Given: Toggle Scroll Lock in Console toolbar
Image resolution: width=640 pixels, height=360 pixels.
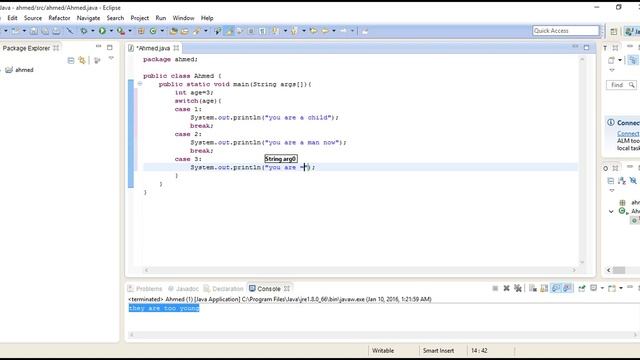Looking at the screenshot, I should tap(544, 288).
